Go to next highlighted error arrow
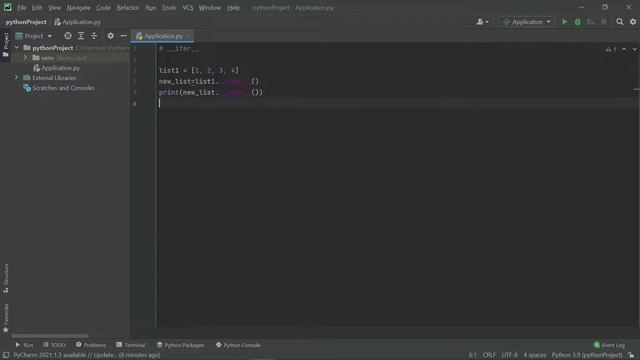The width and height of the screenshot is (640, 360). [634, 49]
